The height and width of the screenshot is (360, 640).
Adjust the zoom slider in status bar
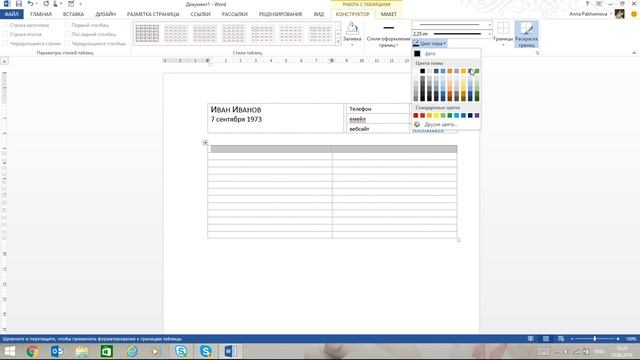[x=595, y=339]
